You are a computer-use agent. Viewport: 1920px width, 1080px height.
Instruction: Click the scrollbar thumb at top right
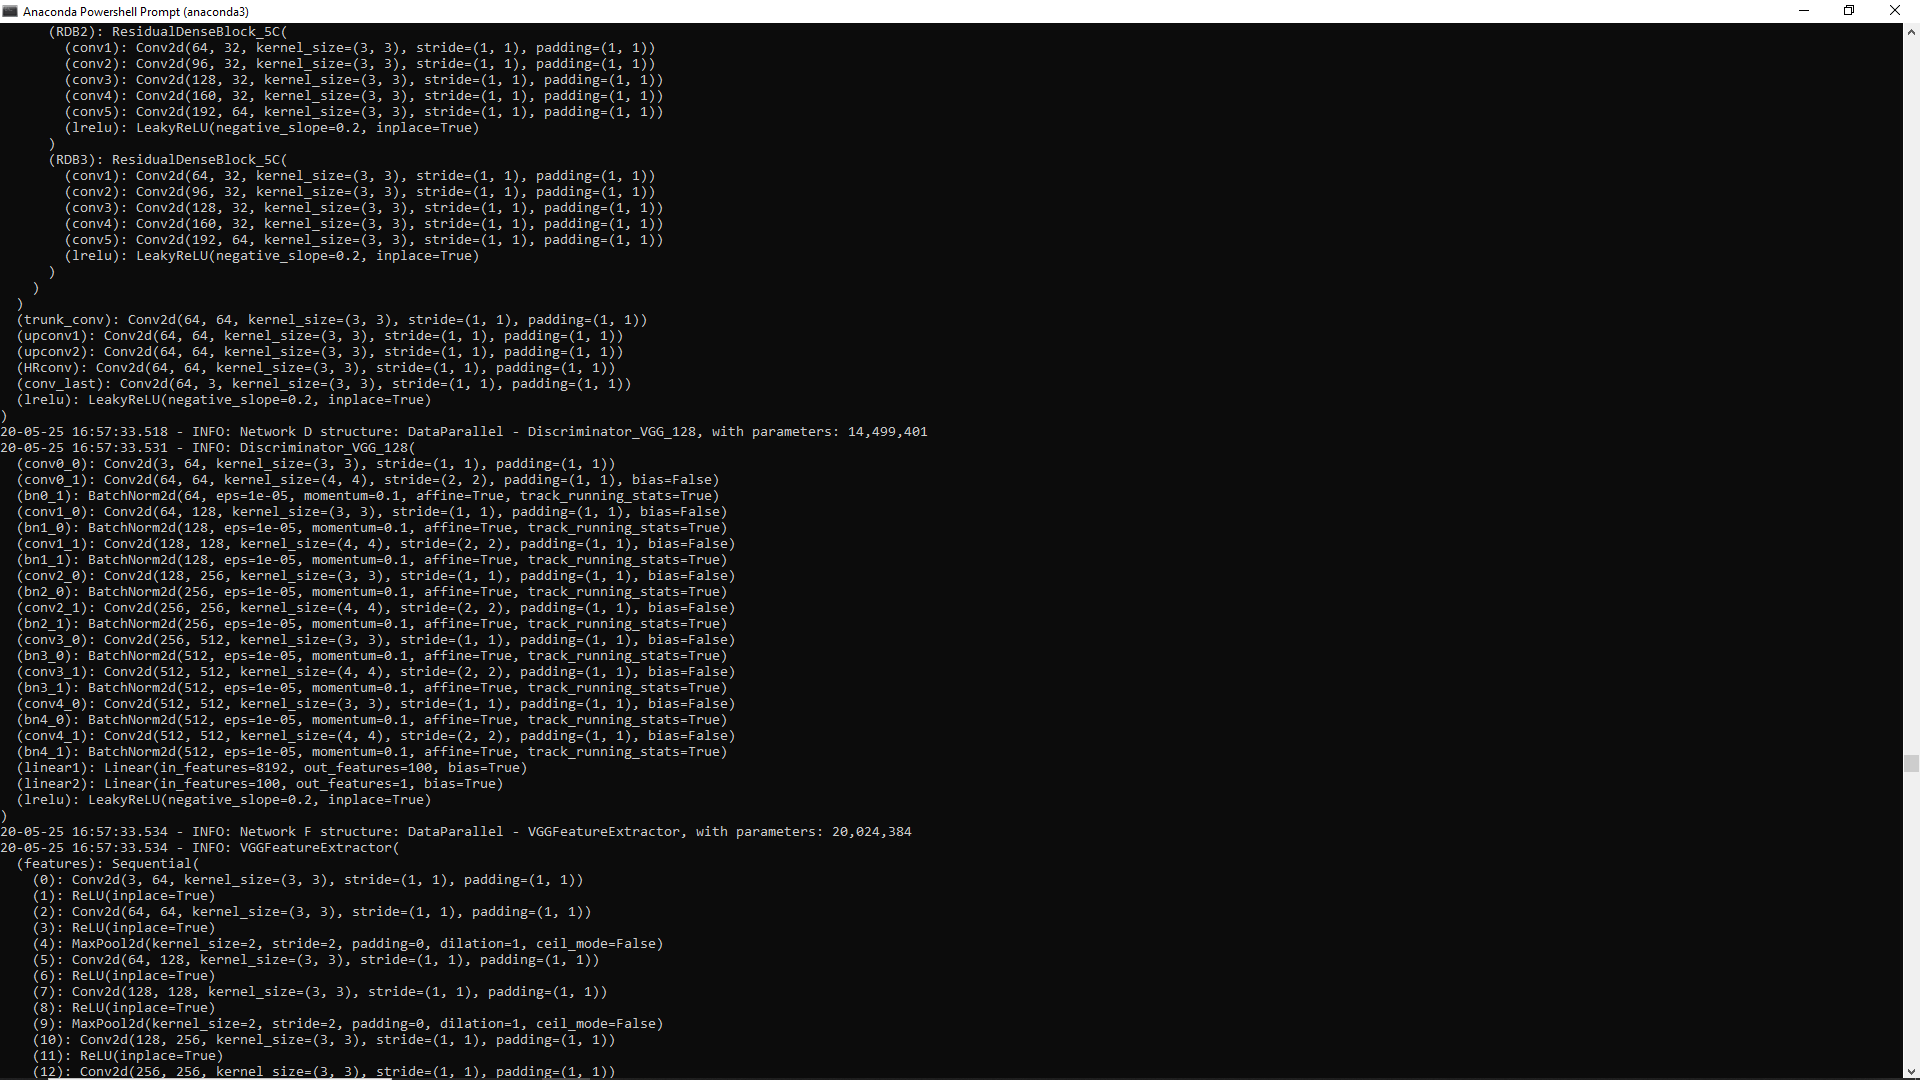pyautogui.click(x=1910, y=763)
